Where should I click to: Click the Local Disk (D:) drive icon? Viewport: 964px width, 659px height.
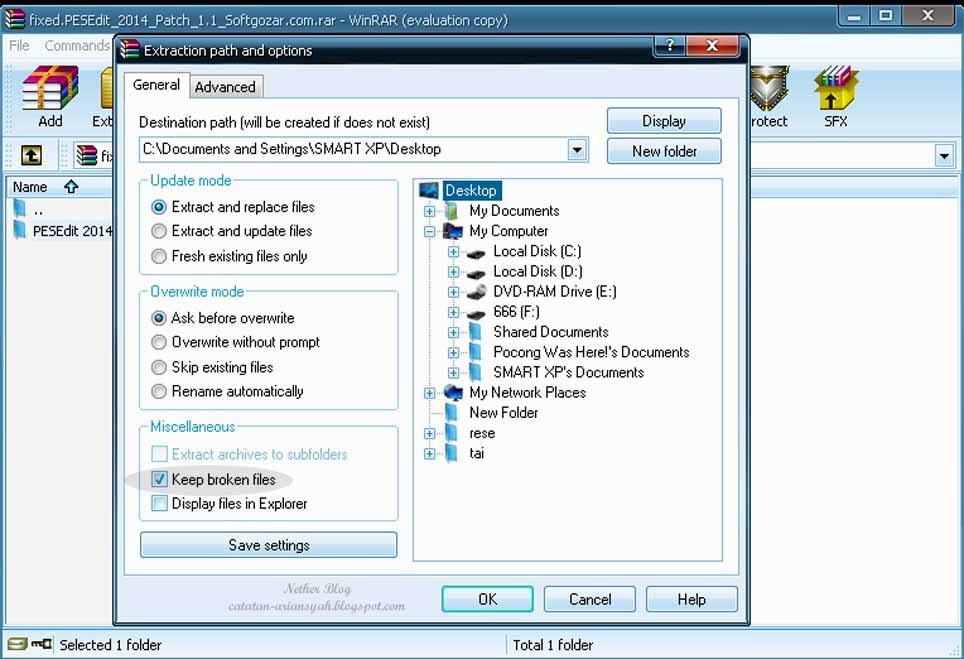point(476,272)
